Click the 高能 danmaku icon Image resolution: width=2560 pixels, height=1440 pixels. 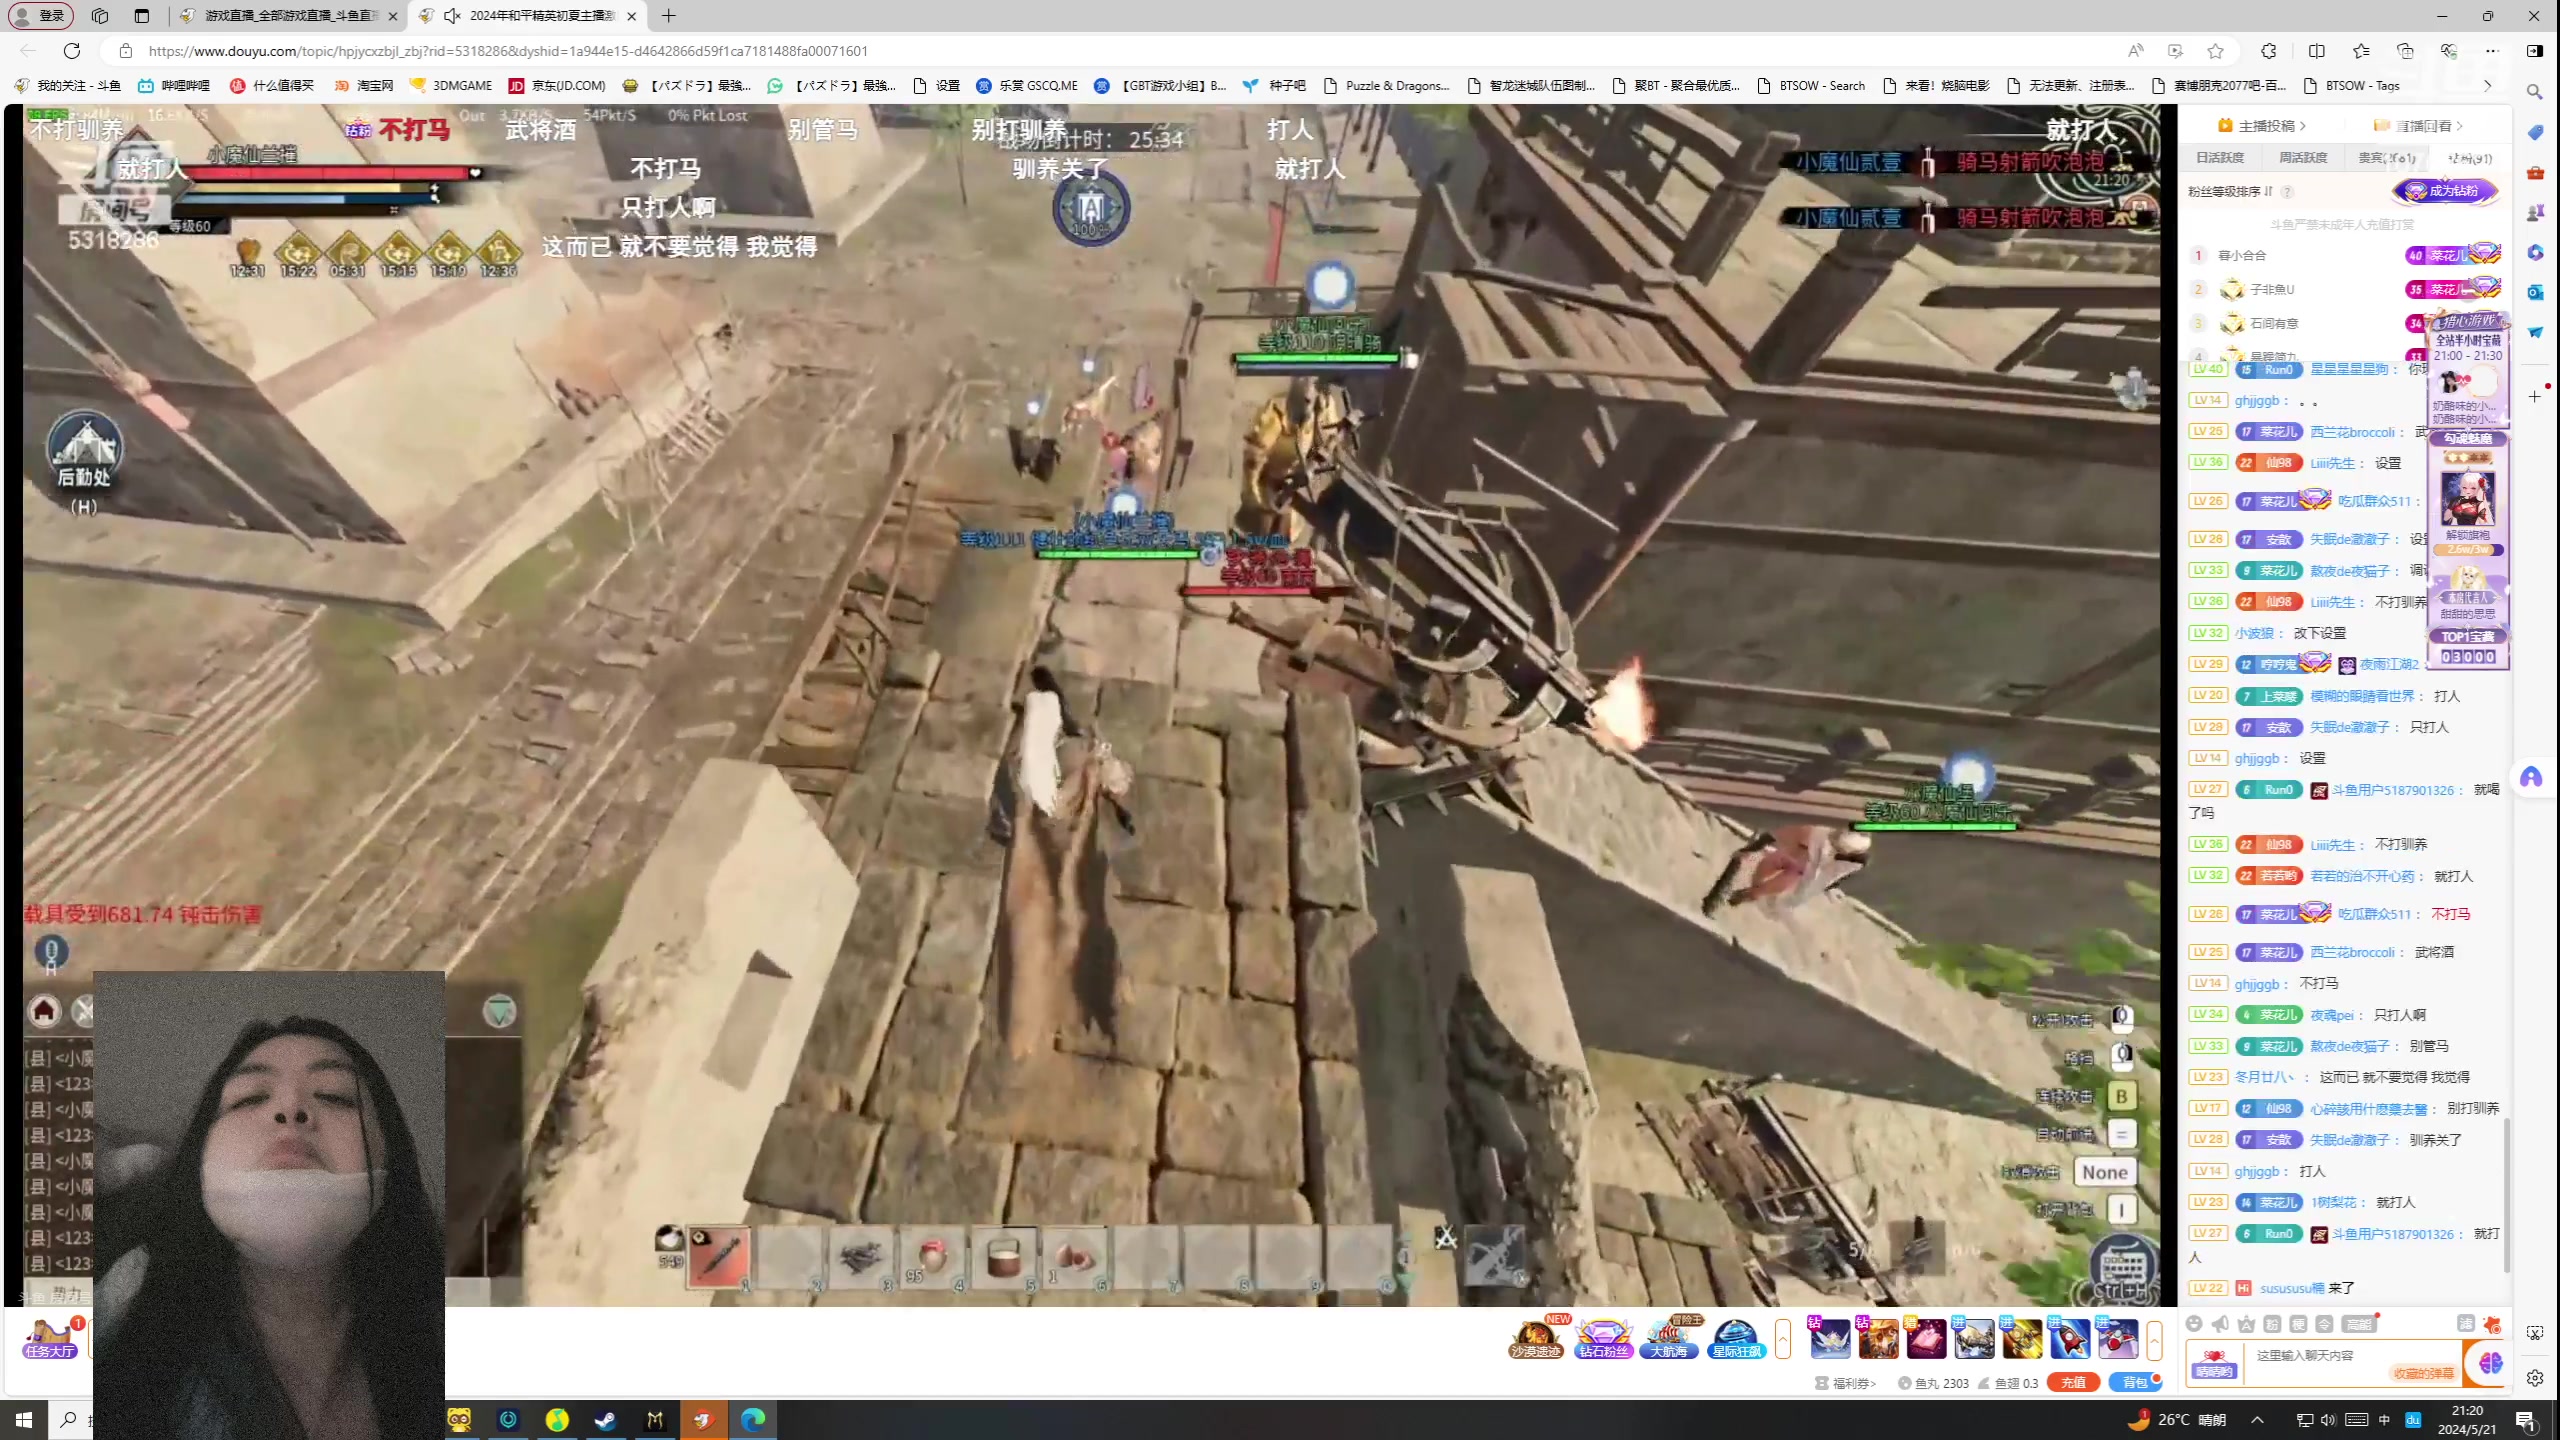pos(2359,1325)
